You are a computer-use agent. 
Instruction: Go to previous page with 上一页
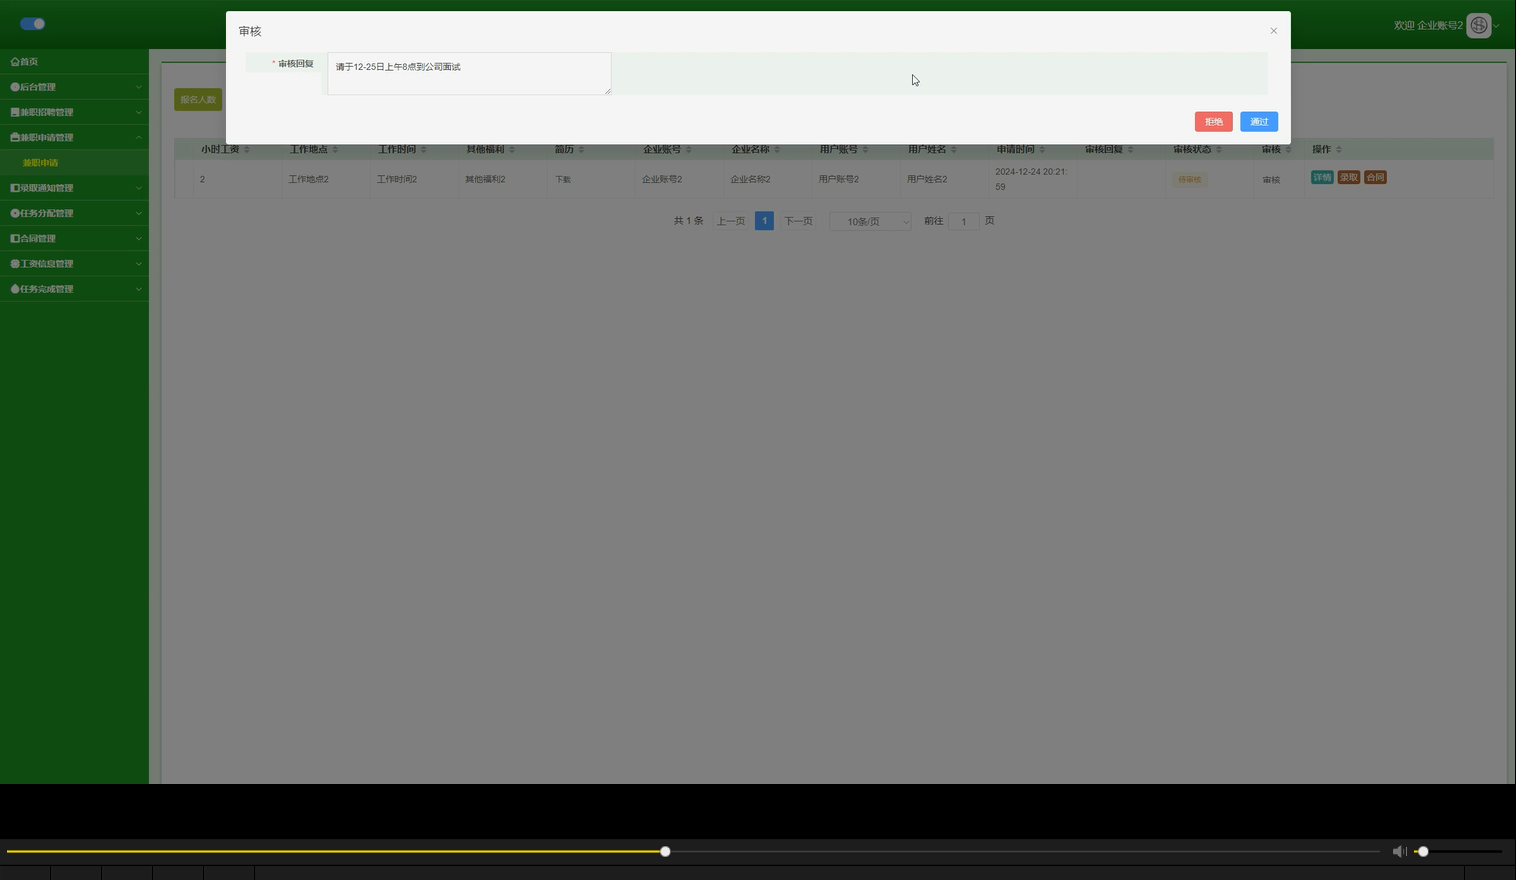tap(731, 221)
